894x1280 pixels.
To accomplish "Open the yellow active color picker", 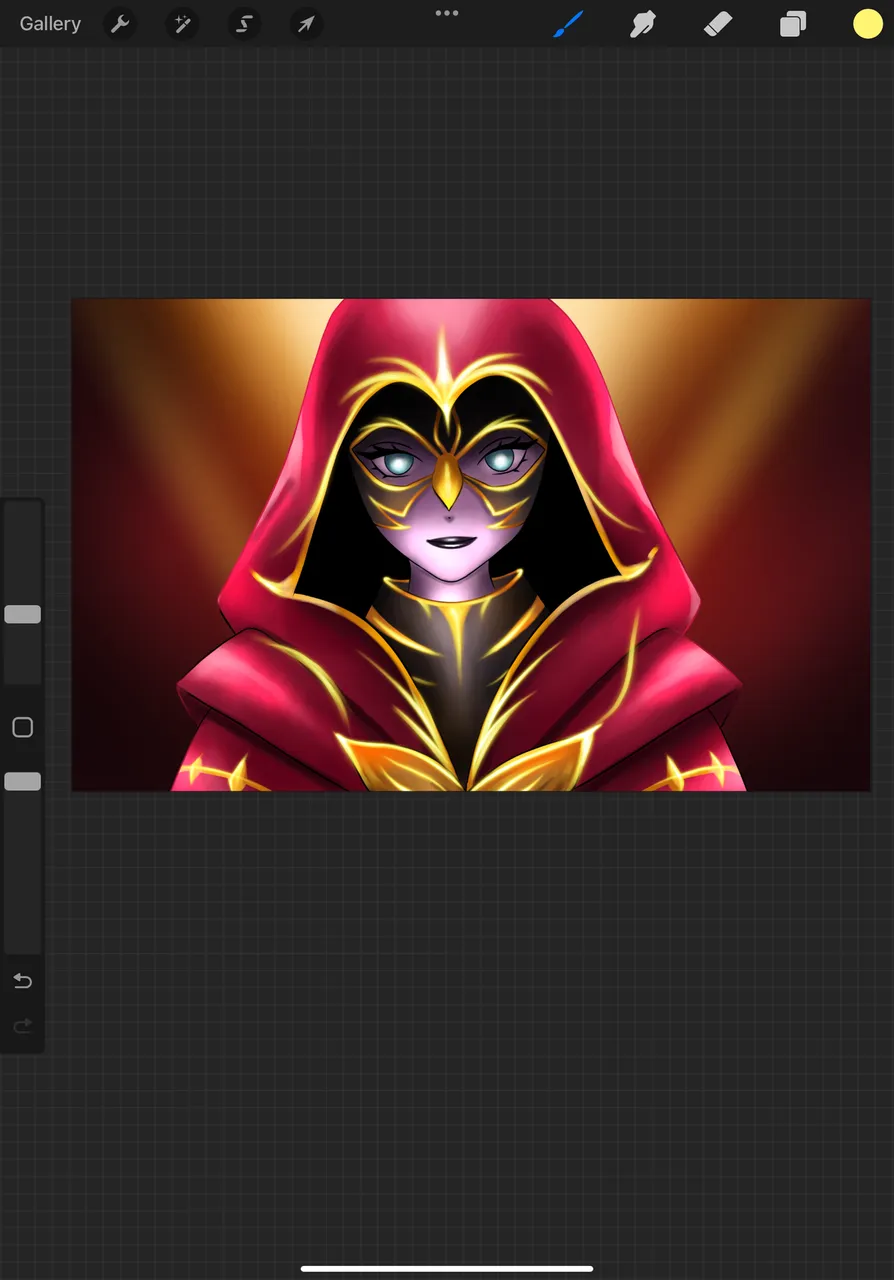I will [x=867, y=24].
